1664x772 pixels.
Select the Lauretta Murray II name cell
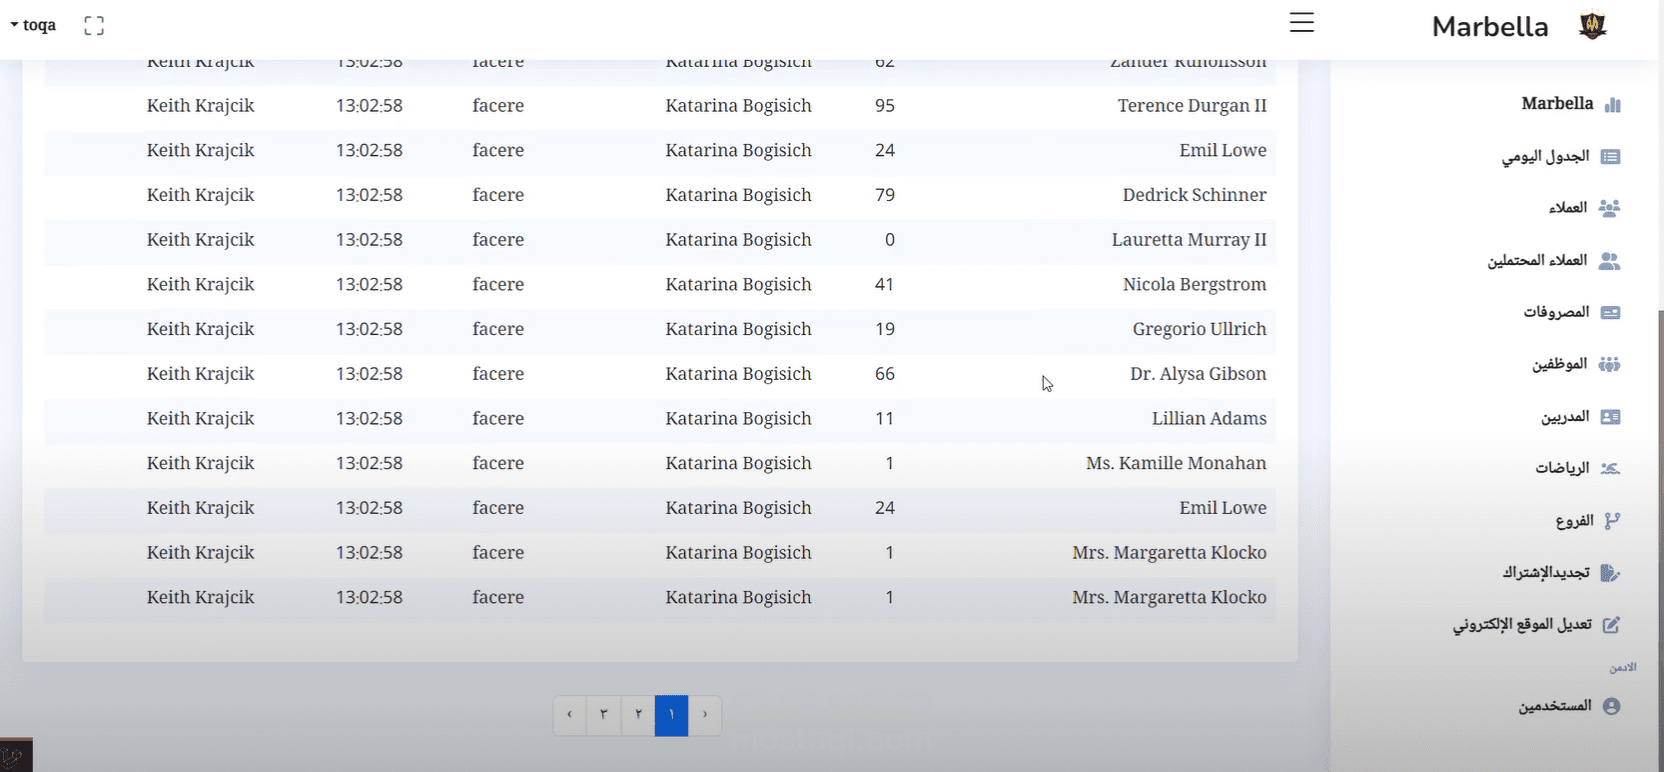[x=1189, y=240]
